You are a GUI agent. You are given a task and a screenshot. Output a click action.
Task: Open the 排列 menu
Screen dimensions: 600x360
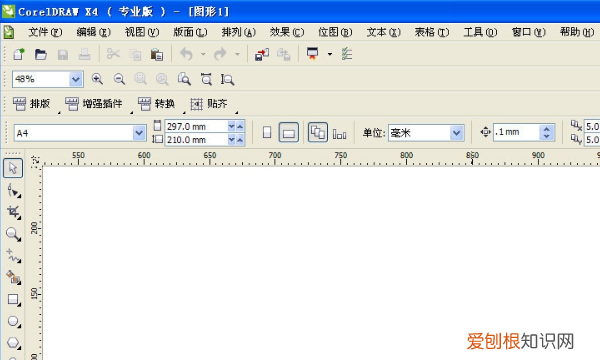click(x=238, y=32)
